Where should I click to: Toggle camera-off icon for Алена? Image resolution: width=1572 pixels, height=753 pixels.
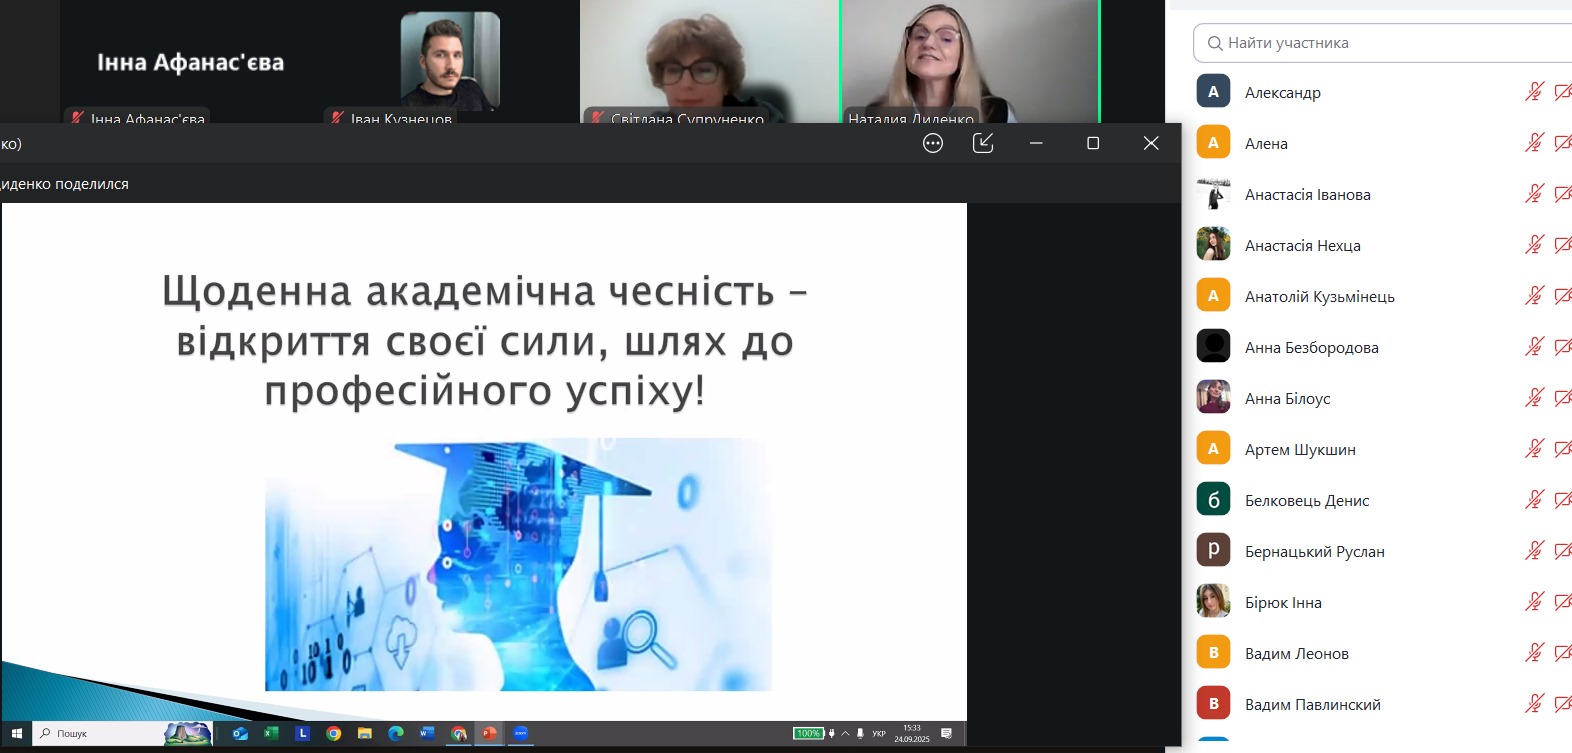coord(1562,143)
